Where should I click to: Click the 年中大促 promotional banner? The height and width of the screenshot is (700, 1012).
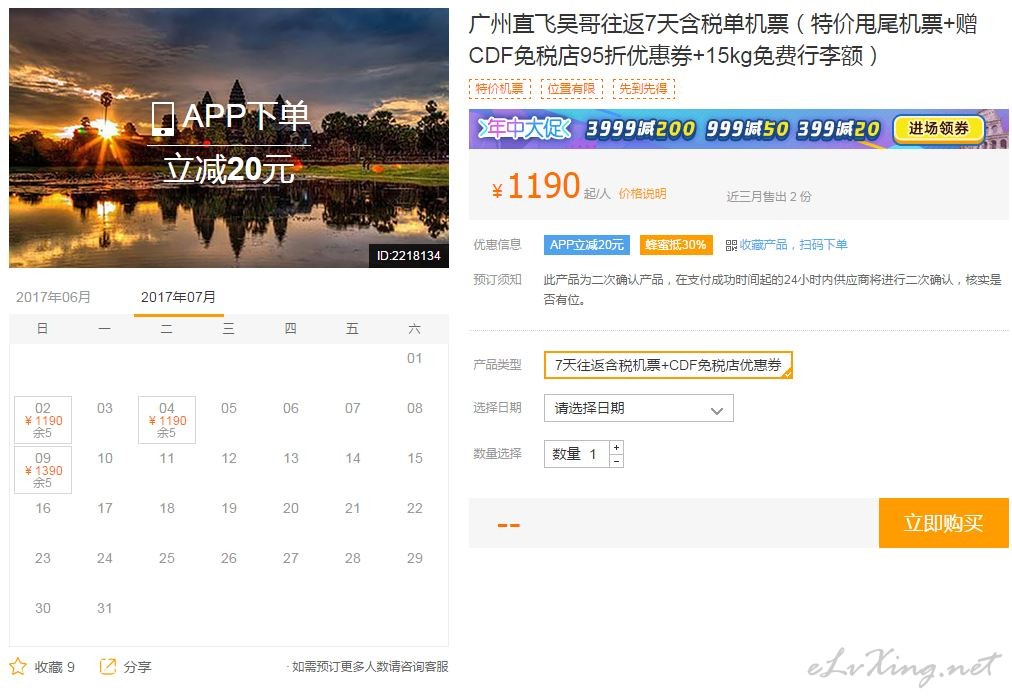(x=738, y=129)
